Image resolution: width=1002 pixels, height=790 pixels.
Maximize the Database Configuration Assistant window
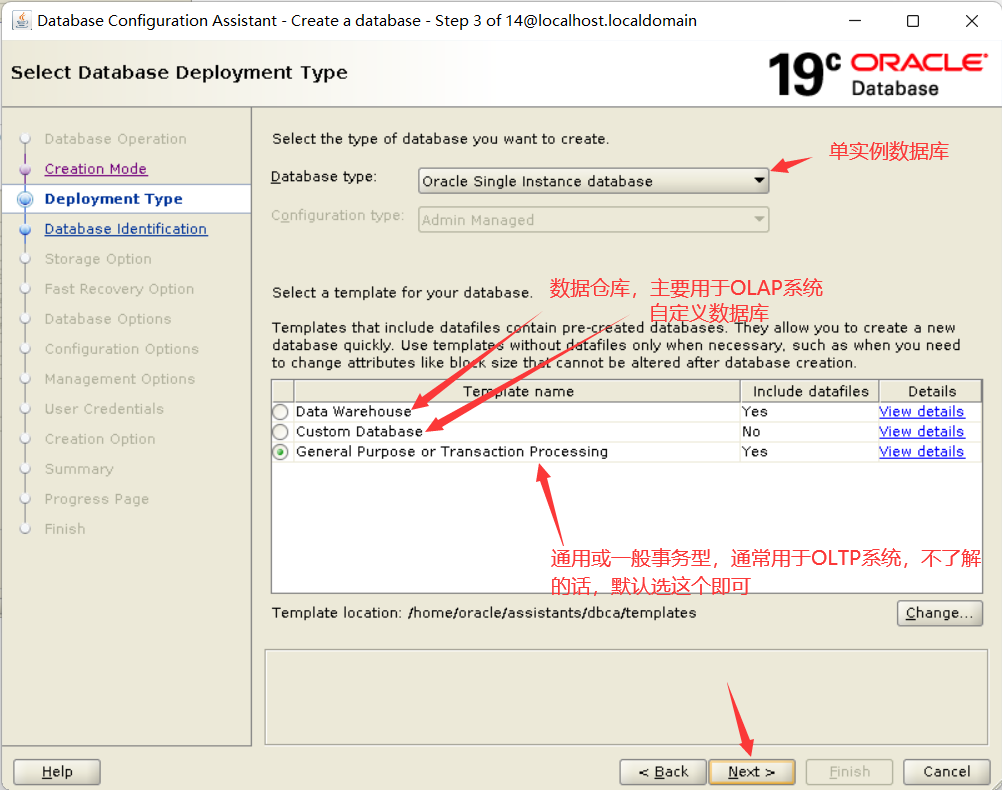[x=913, y=21]
